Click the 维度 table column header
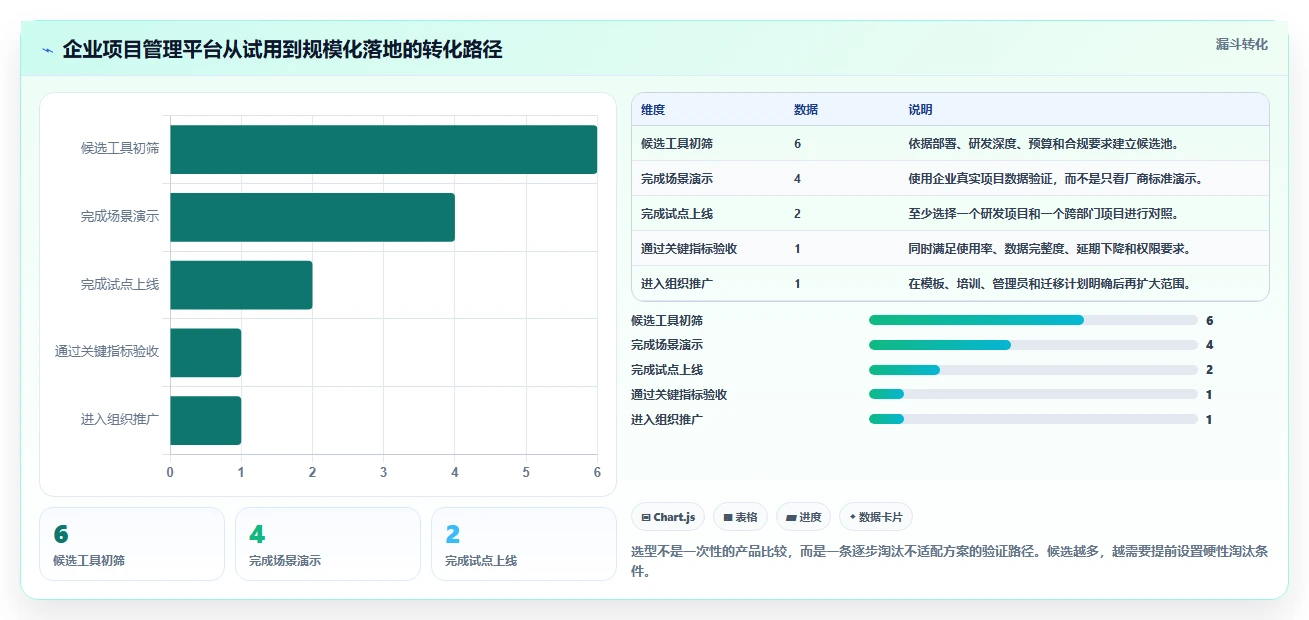Screen dimensions: 1309x620 pos(653,110)
